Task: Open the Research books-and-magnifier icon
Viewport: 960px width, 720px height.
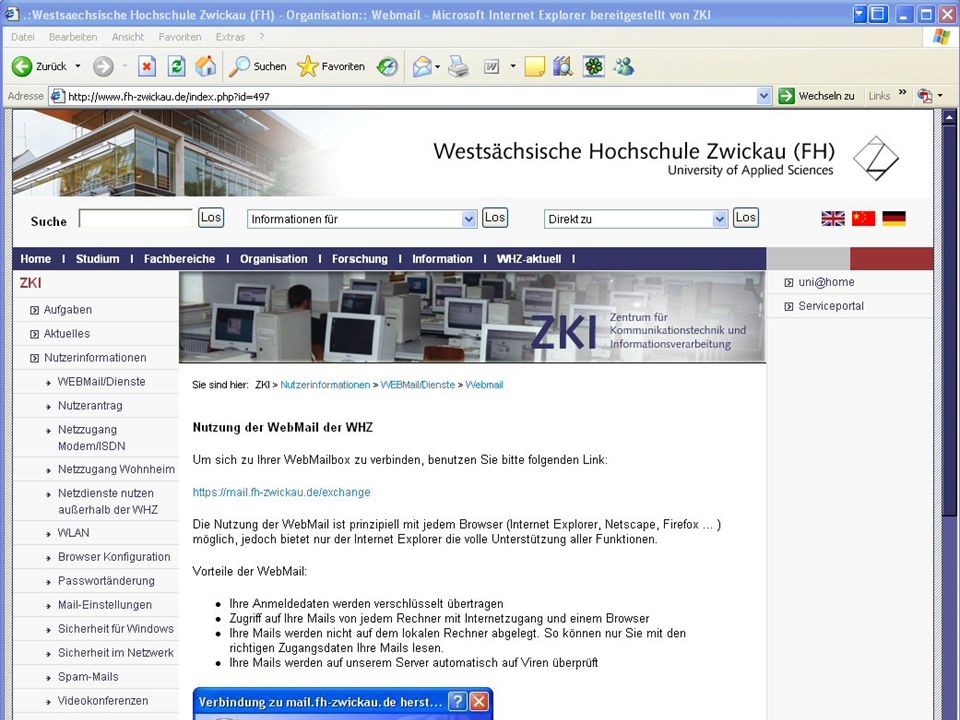Action: pos(563,66)
